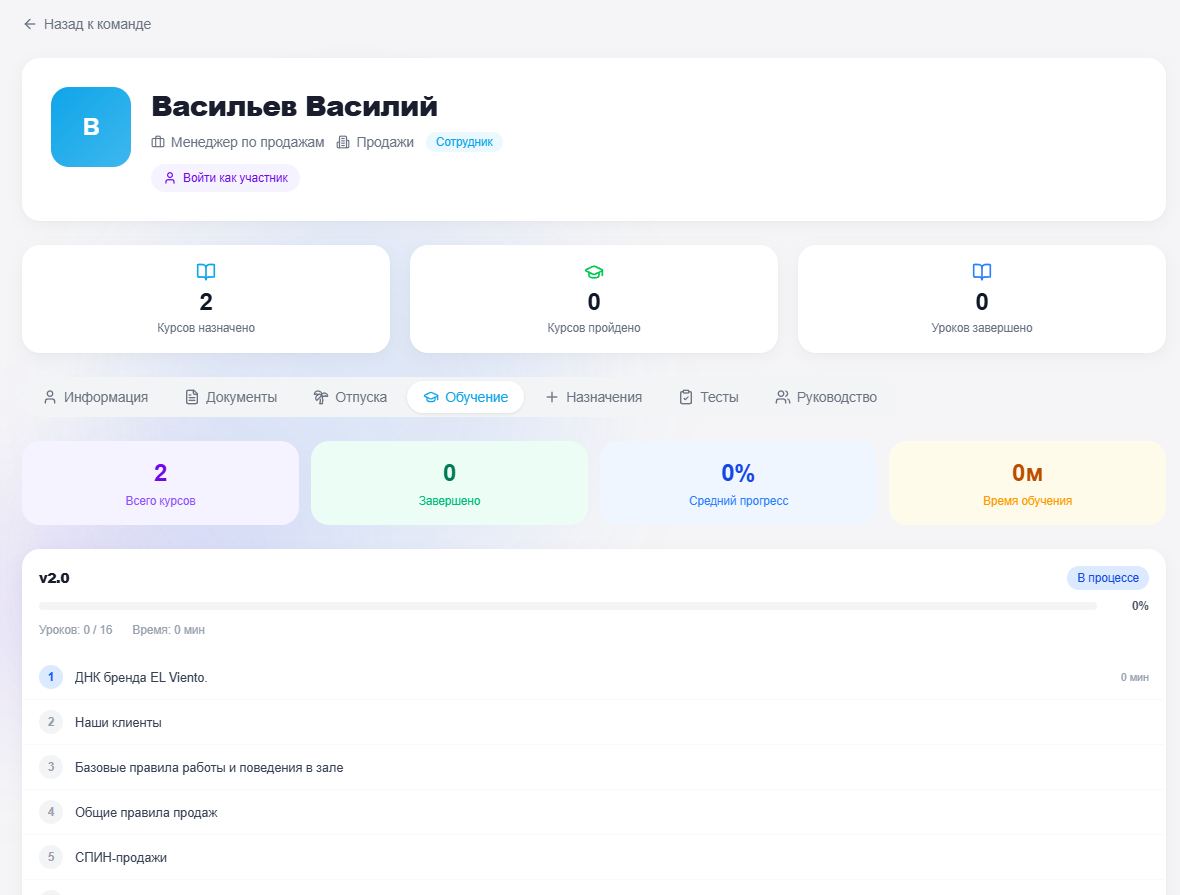Click the 'Менеджер по продажам' position text
This screenshot has width=1180, height=895.
pos(248,142)
